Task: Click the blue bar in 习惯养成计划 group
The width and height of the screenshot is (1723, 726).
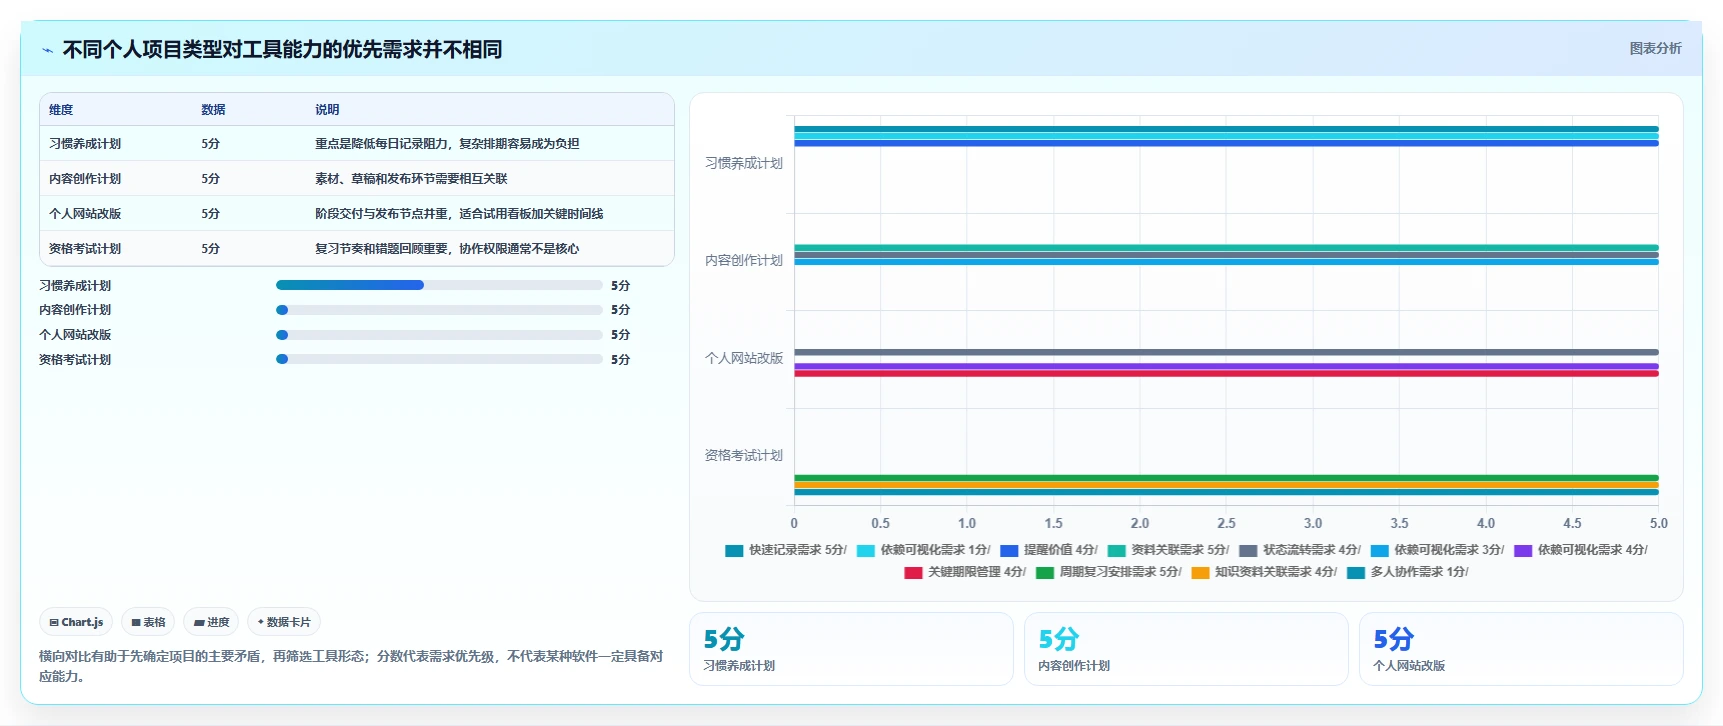Action: tap(1226, 143)
